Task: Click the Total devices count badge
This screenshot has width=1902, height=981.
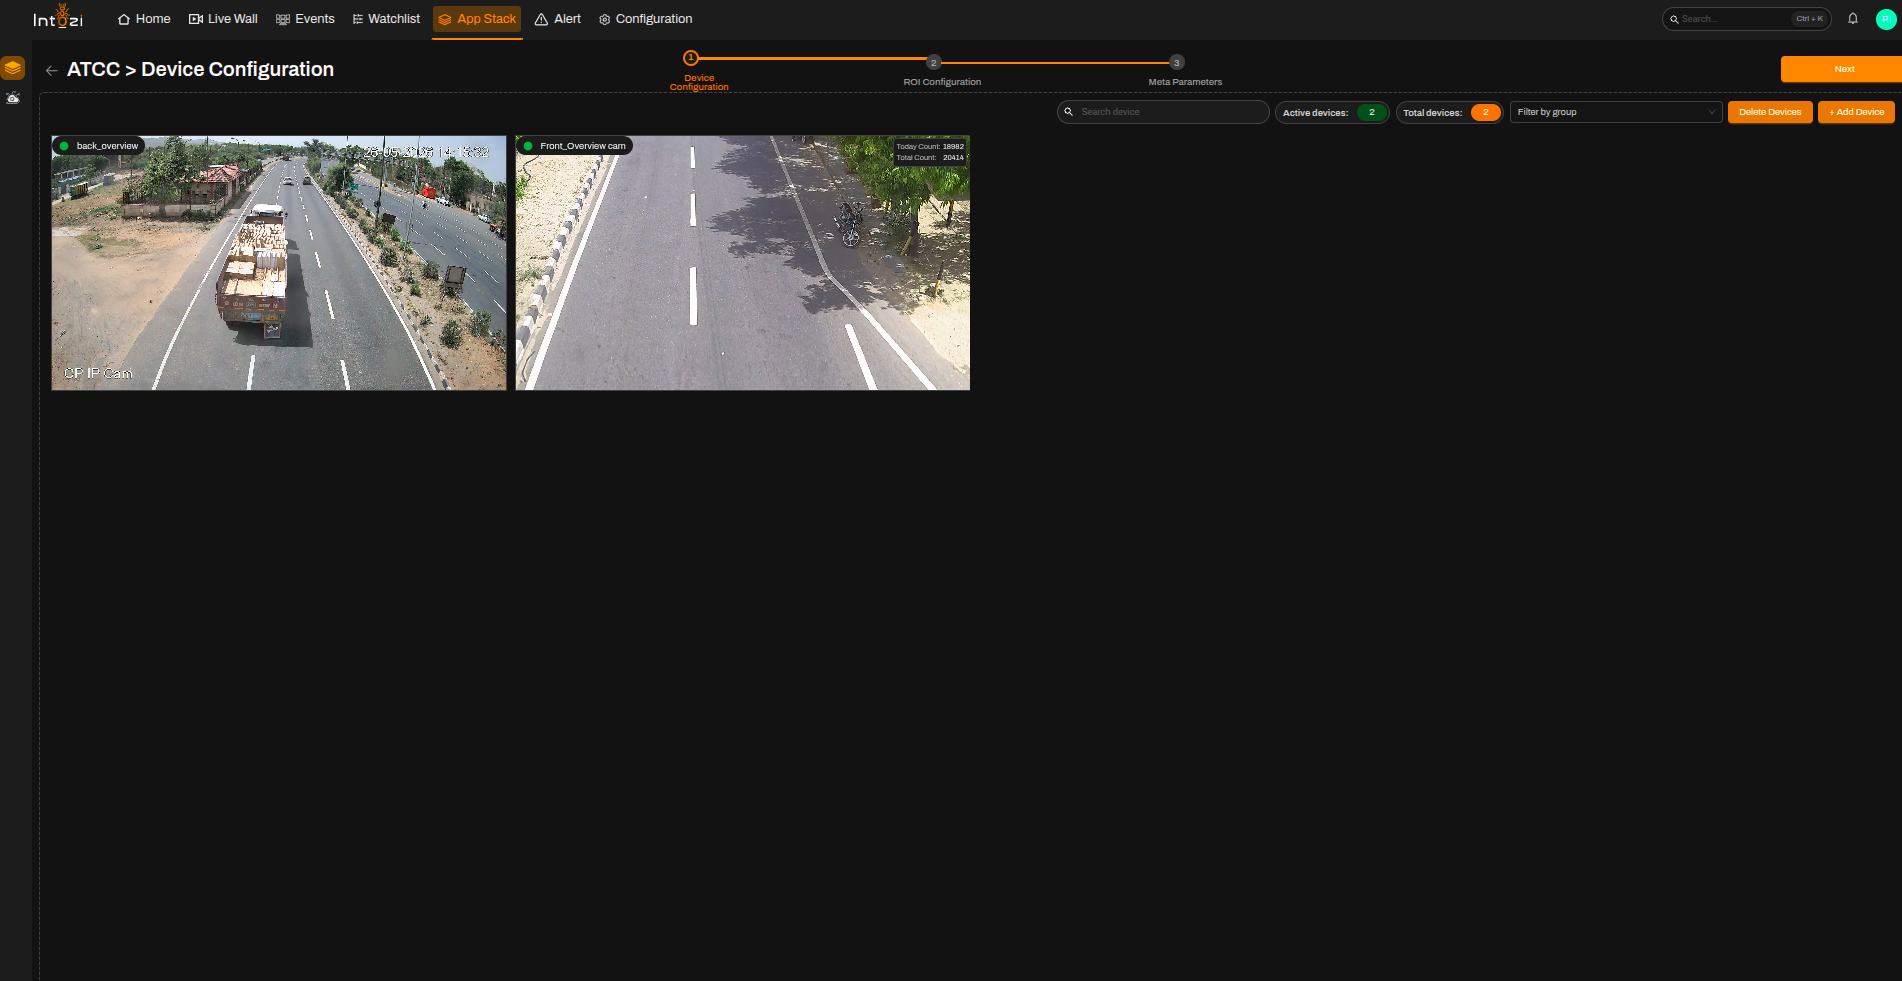Action: pos(1486,112)
